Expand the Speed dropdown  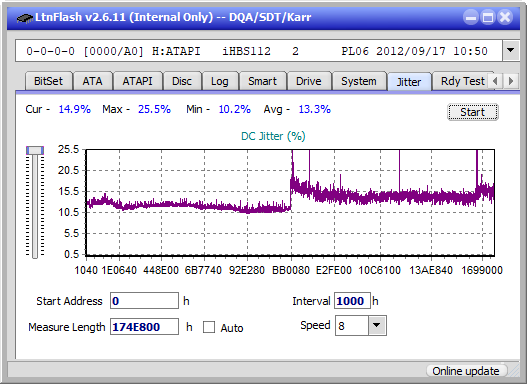pos(377,325)
